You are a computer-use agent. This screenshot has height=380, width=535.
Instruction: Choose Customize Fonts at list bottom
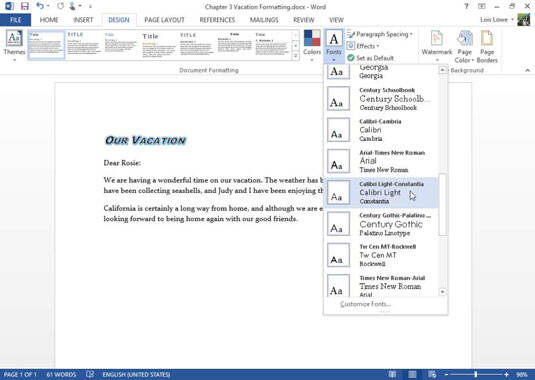point(365,304)
